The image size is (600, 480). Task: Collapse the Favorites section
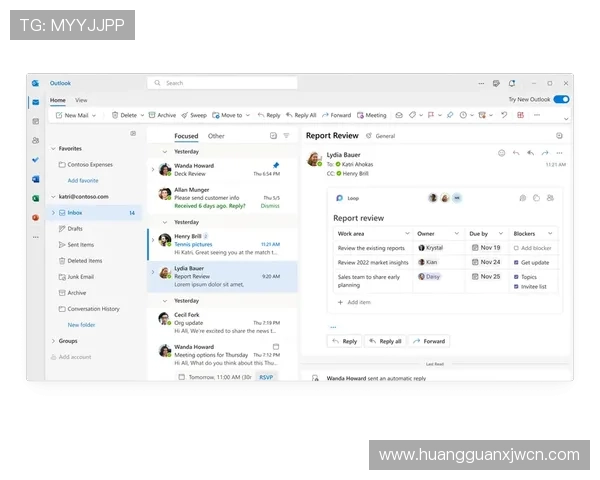click(x=51, y=148)
